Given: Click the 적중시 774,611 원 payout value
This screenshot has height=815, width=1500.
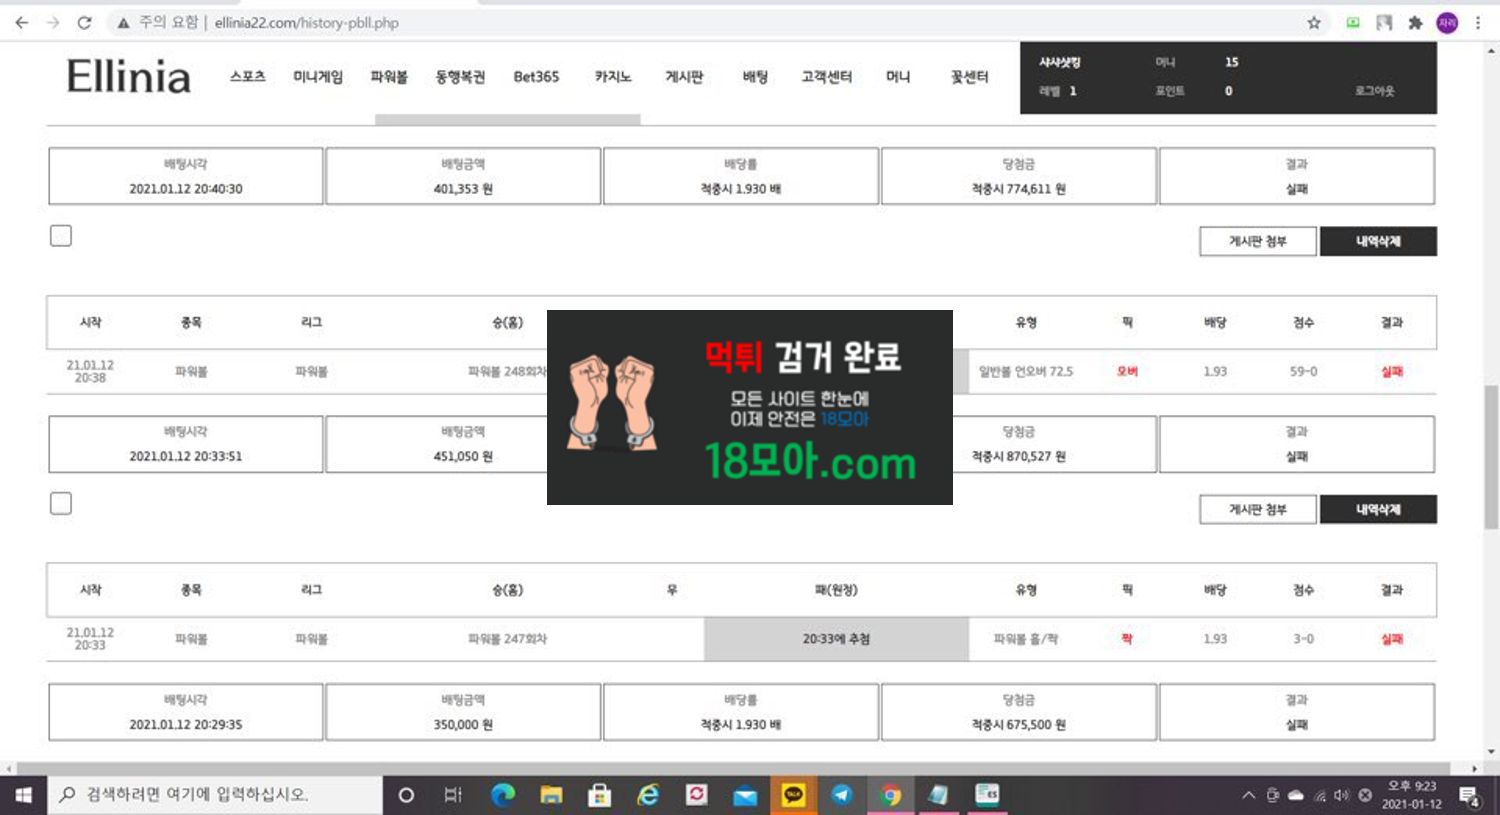Looking at the screenshot, I should point(1019,189).
